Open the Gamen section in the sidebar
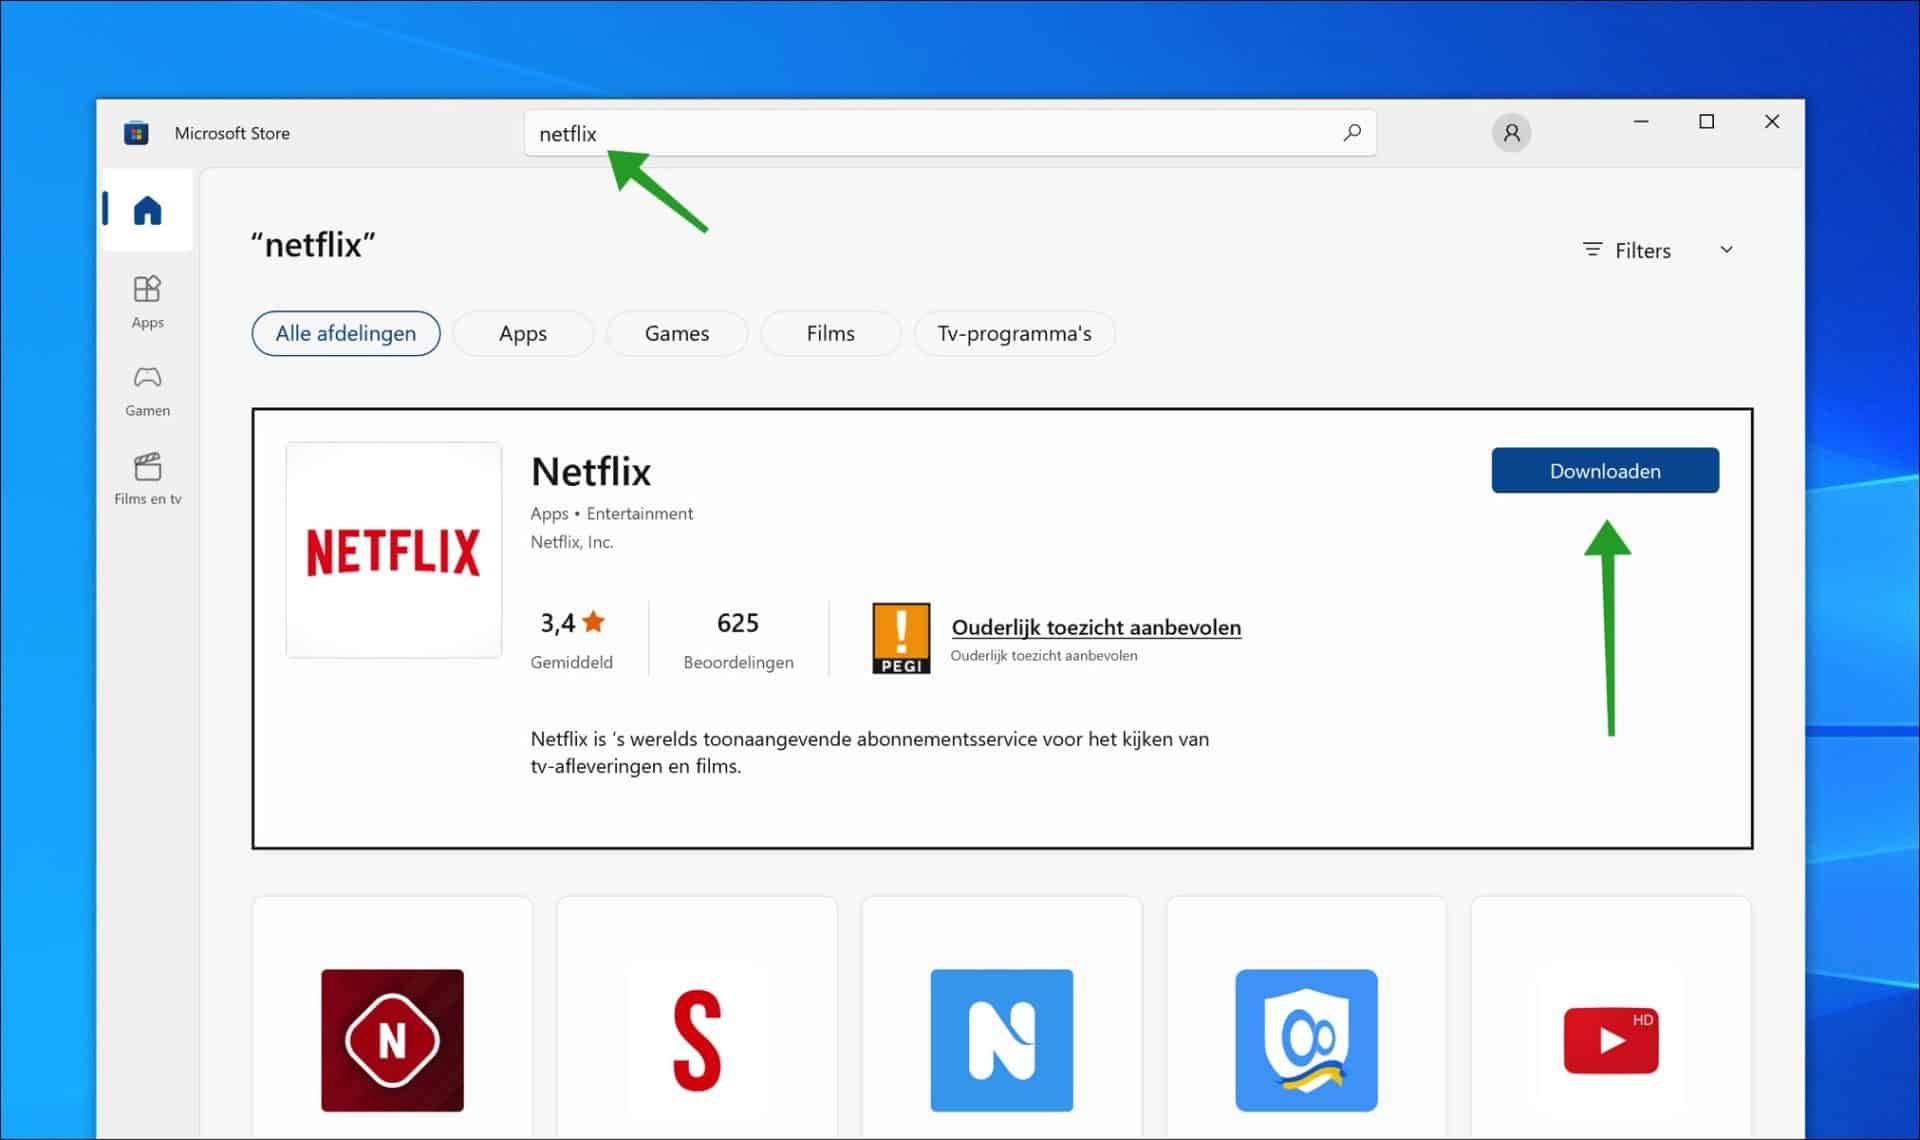The width and height of the screenshot is (1920, 1140). point(147,389)
